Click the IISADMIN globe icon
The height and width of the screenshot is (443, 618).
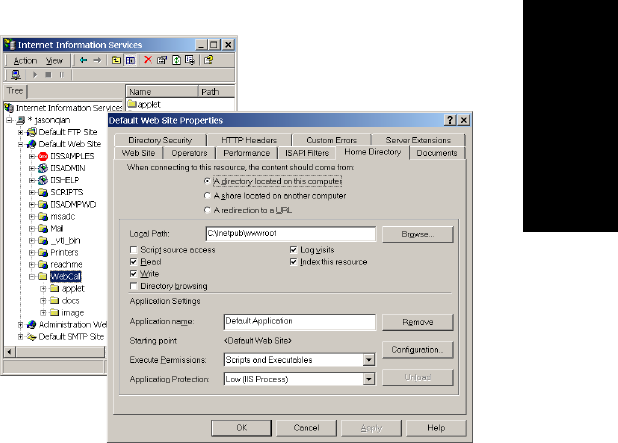[x=43, y=168]
